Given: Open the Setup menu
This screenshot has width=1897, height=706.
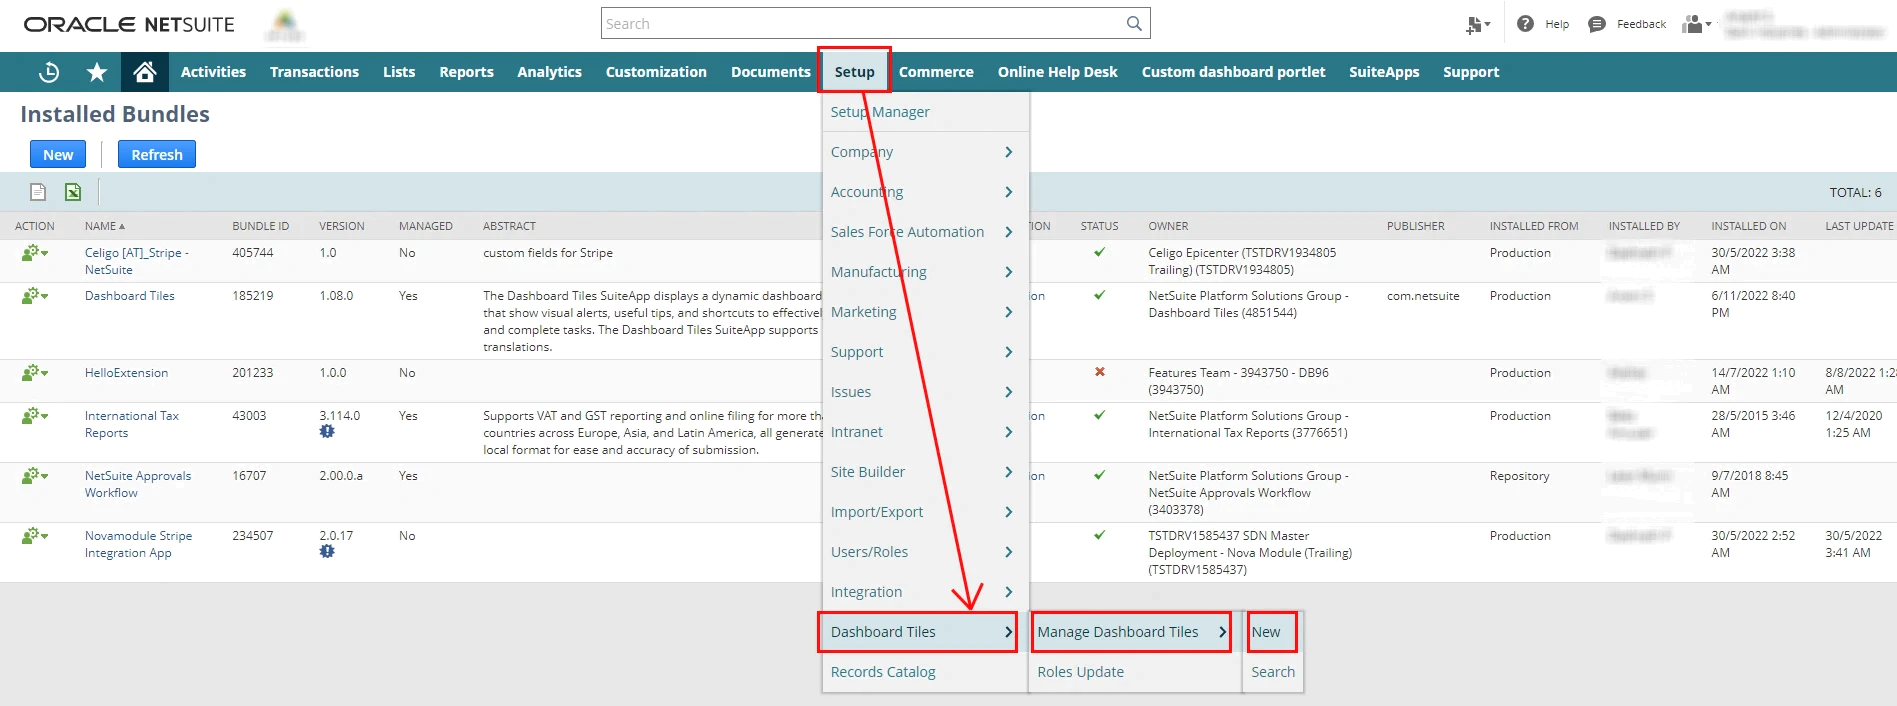Looking at the screenshot, I should pos(854,72).
